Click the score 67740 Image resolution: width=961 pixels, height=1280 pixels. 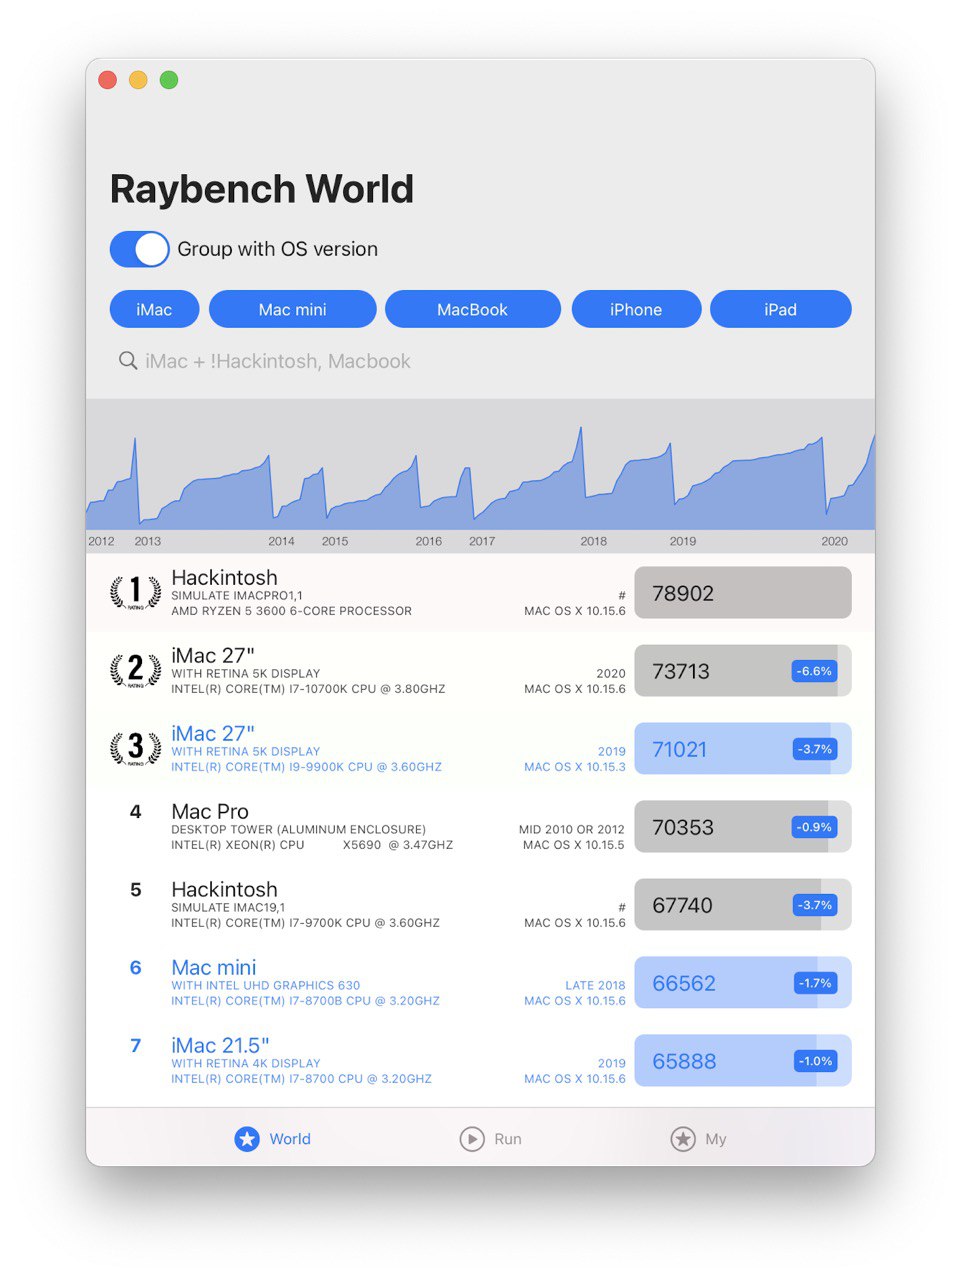[x=682, y=906]
